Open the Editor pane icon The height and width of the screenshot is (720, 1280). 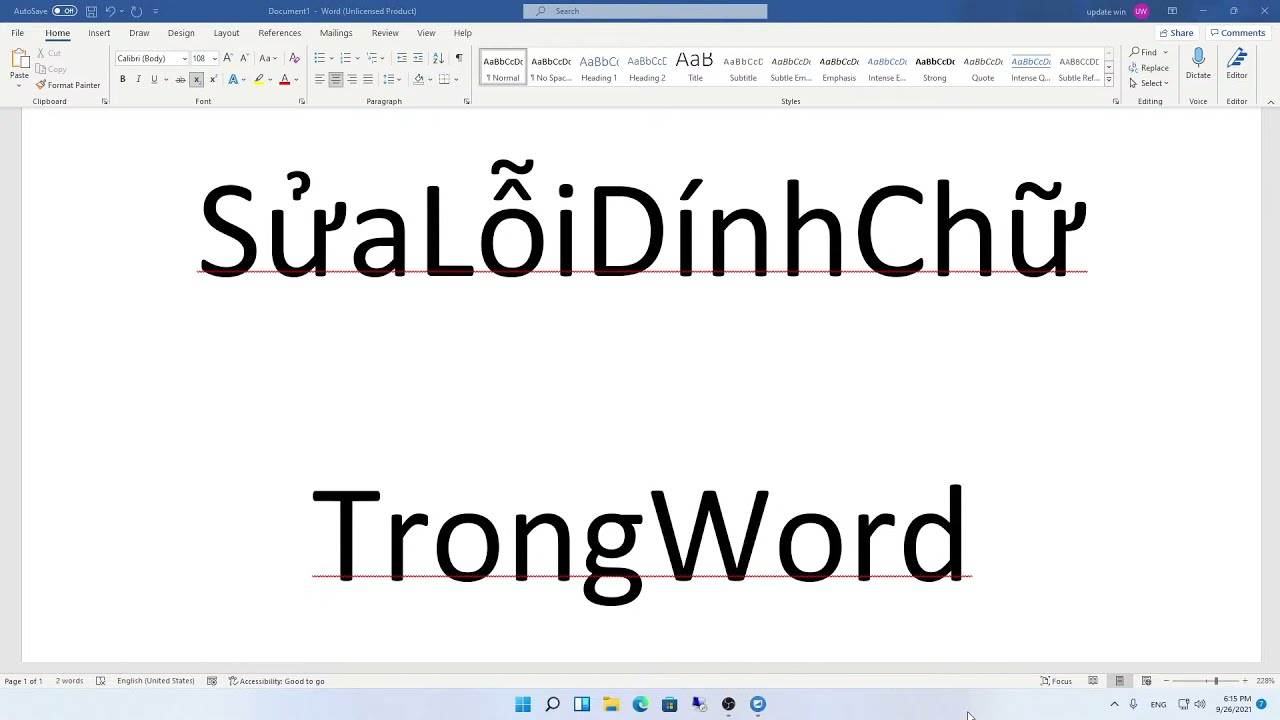pyautogui.click(x=1237, y=65)
